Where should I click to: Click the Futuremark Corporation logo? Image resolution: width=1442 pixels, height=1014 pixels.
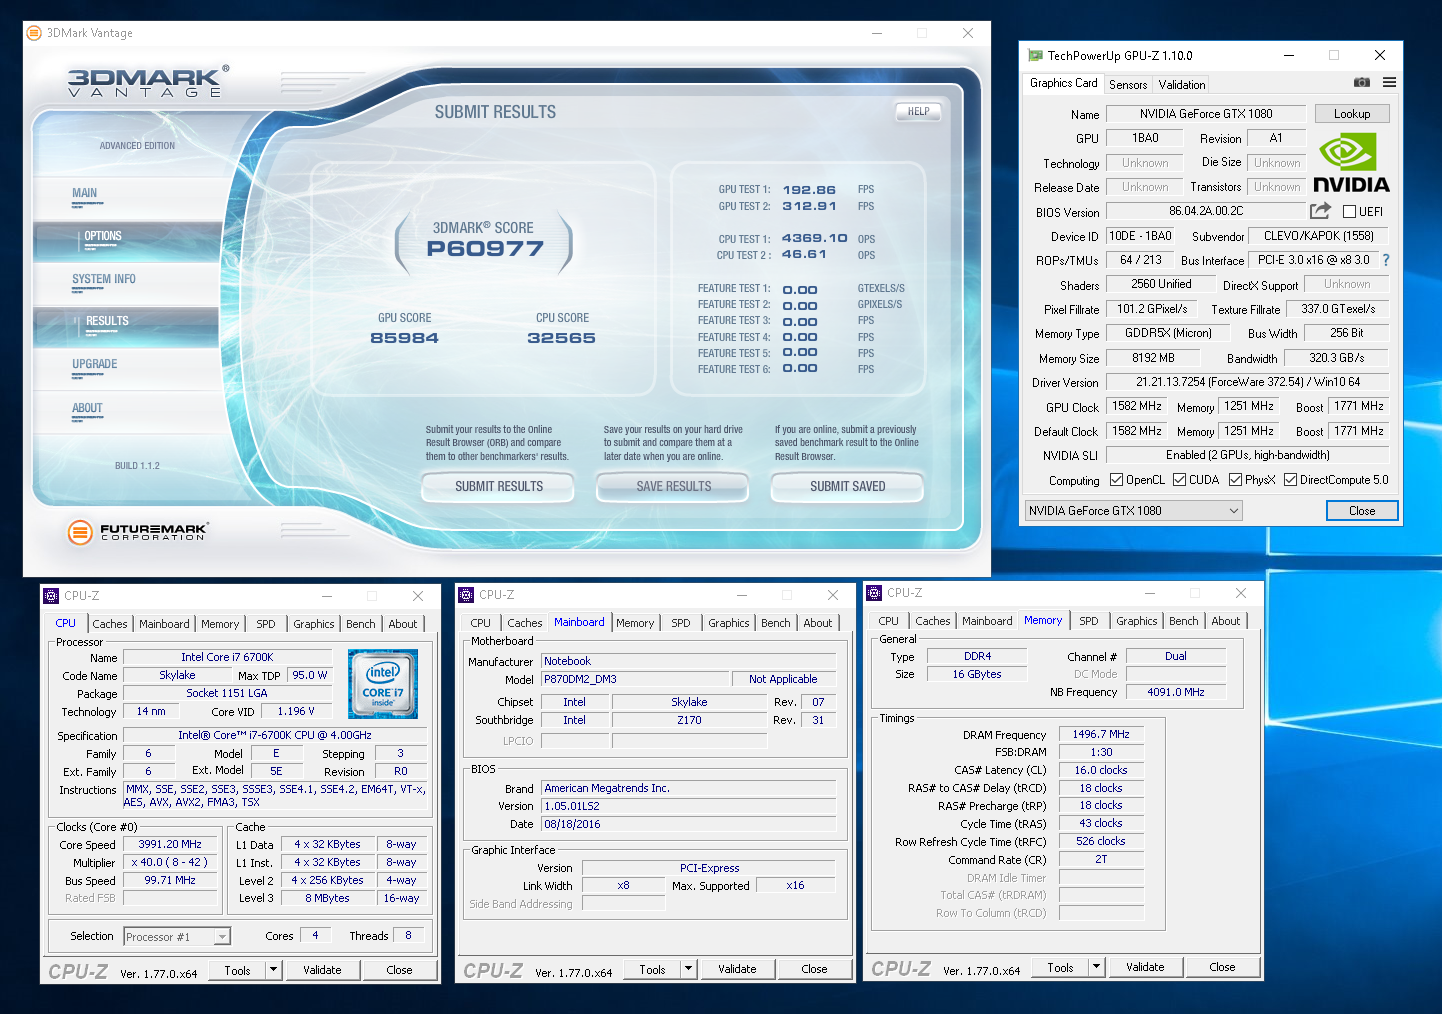point(138,532)
